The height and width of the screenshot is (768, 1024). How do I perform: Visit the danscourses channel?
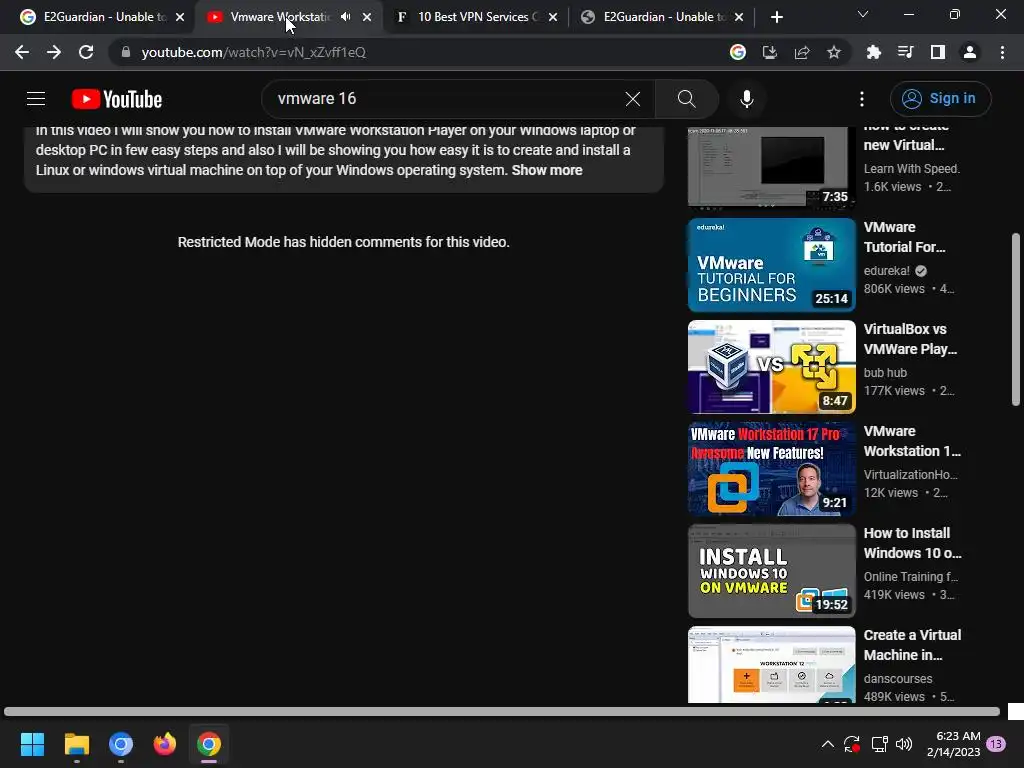point(898,679)
